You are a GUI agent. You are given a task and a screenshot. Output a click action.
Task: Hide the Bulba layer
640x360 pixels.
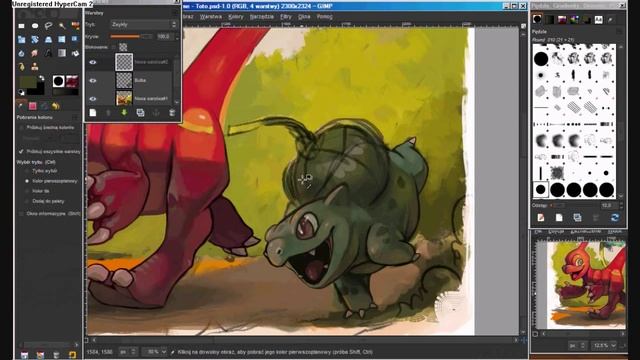tap(93, 80)
